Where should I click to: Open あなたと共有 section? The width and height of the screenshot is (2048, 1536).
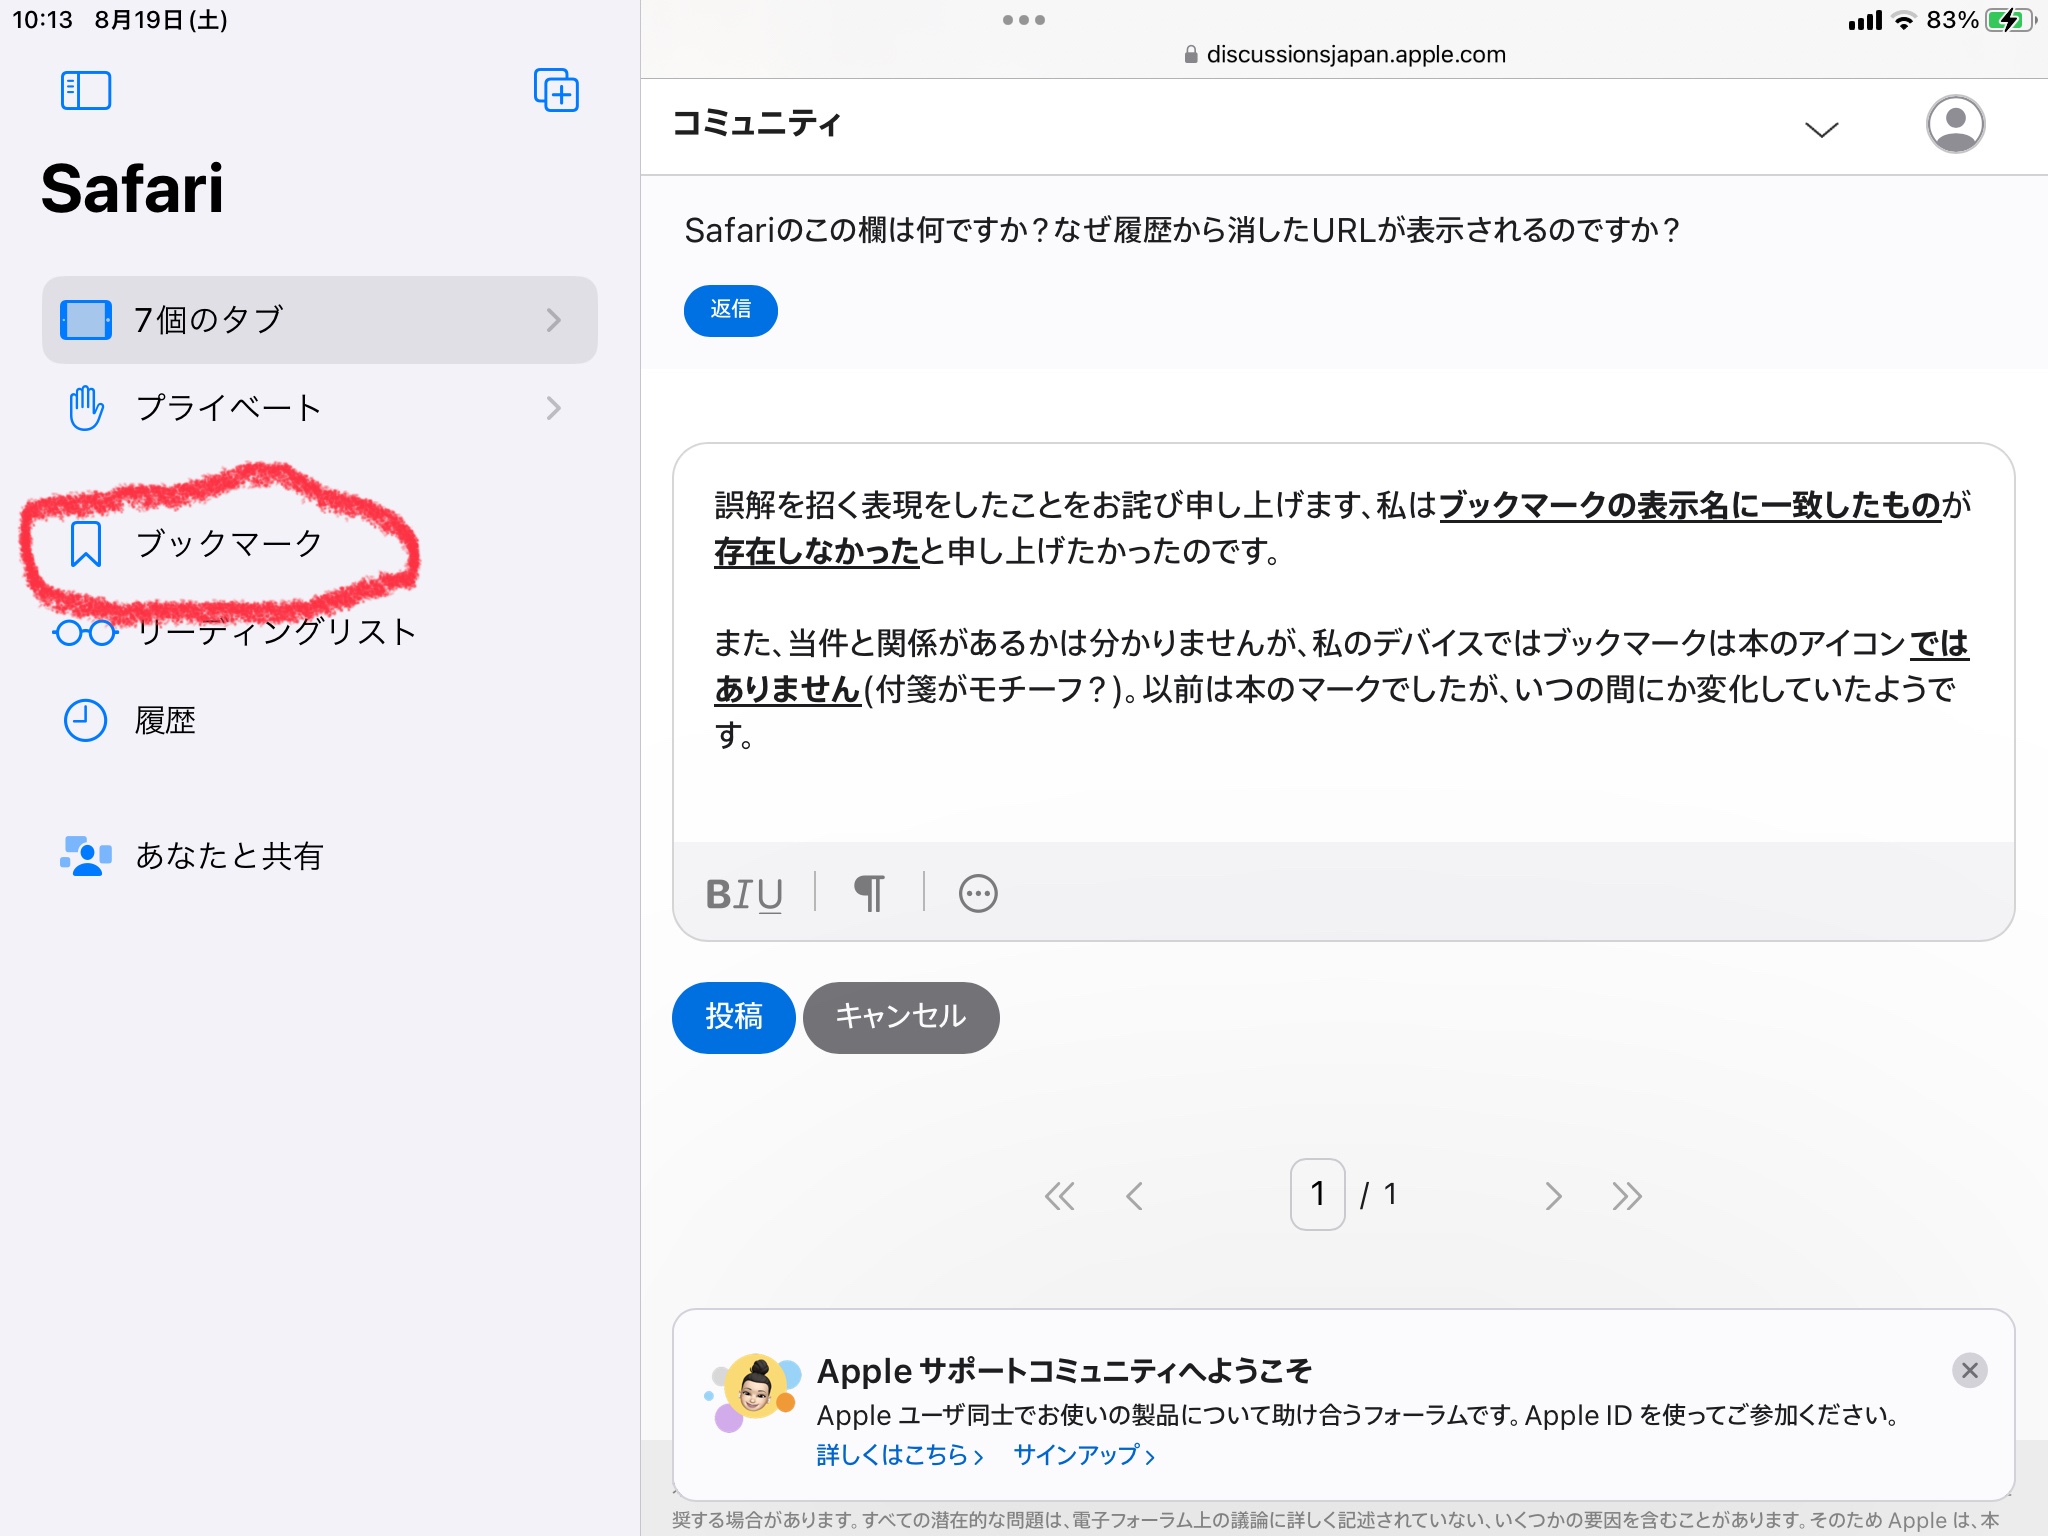[x=228, y=856]
